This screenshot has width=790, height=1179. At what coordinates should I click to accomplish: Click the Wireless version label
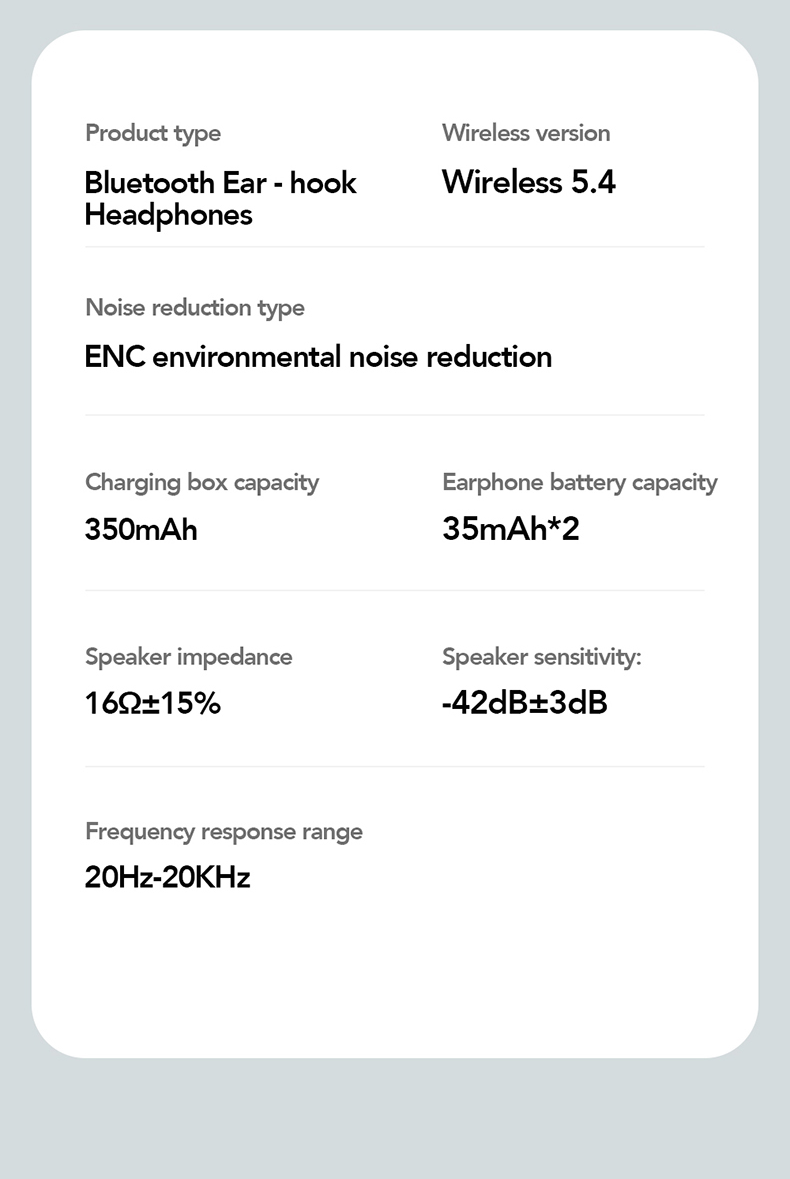click(526, 133)
